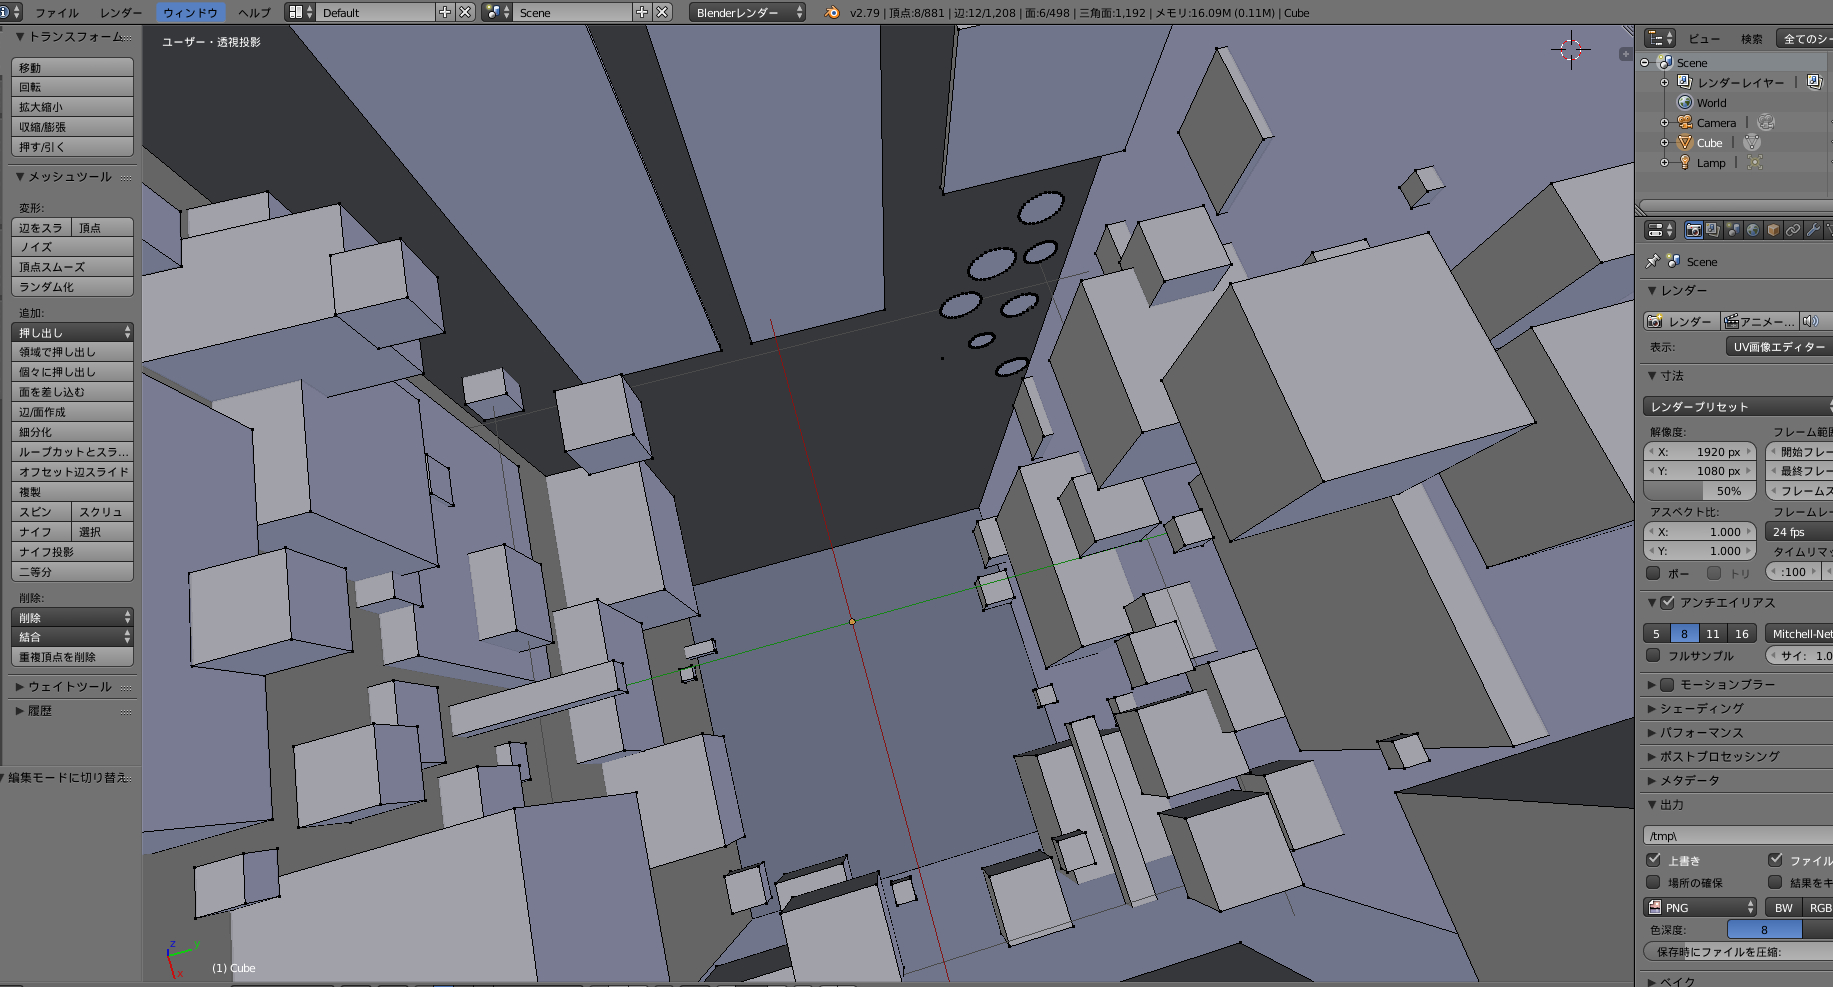Select the Cube object in the outliner
Viewport: 1833px width, 987px height.
coord(1709,143)
